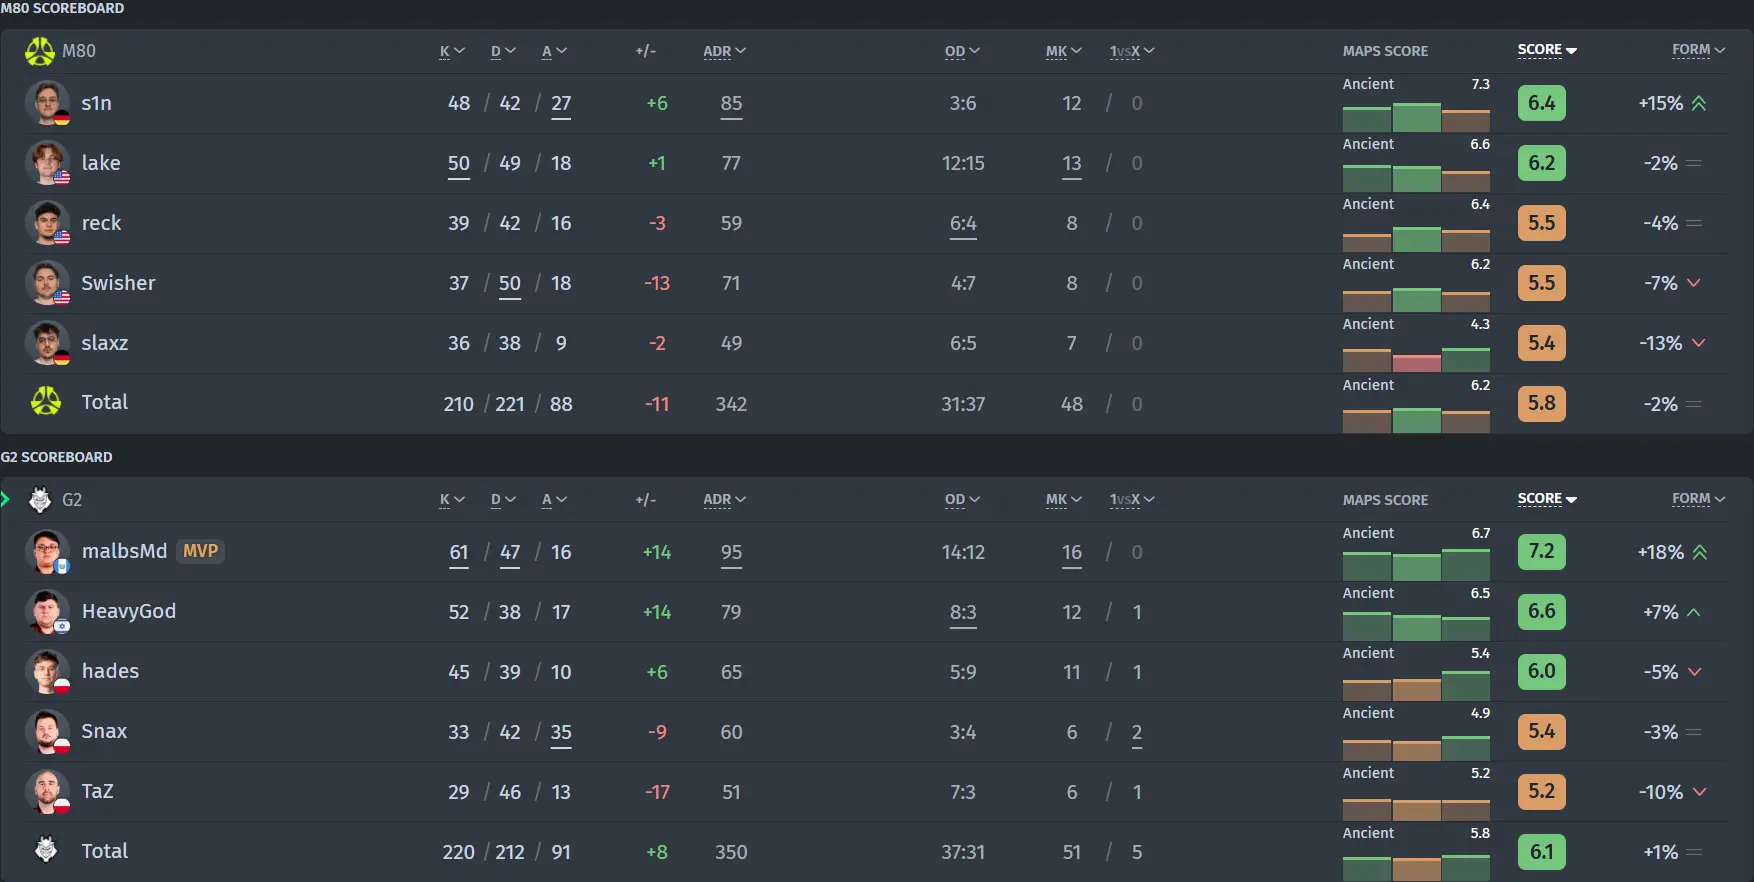Sort M80 scoreboard by OD column
This screenshot has height=882, width=1754.
click(x=962, y=51)
